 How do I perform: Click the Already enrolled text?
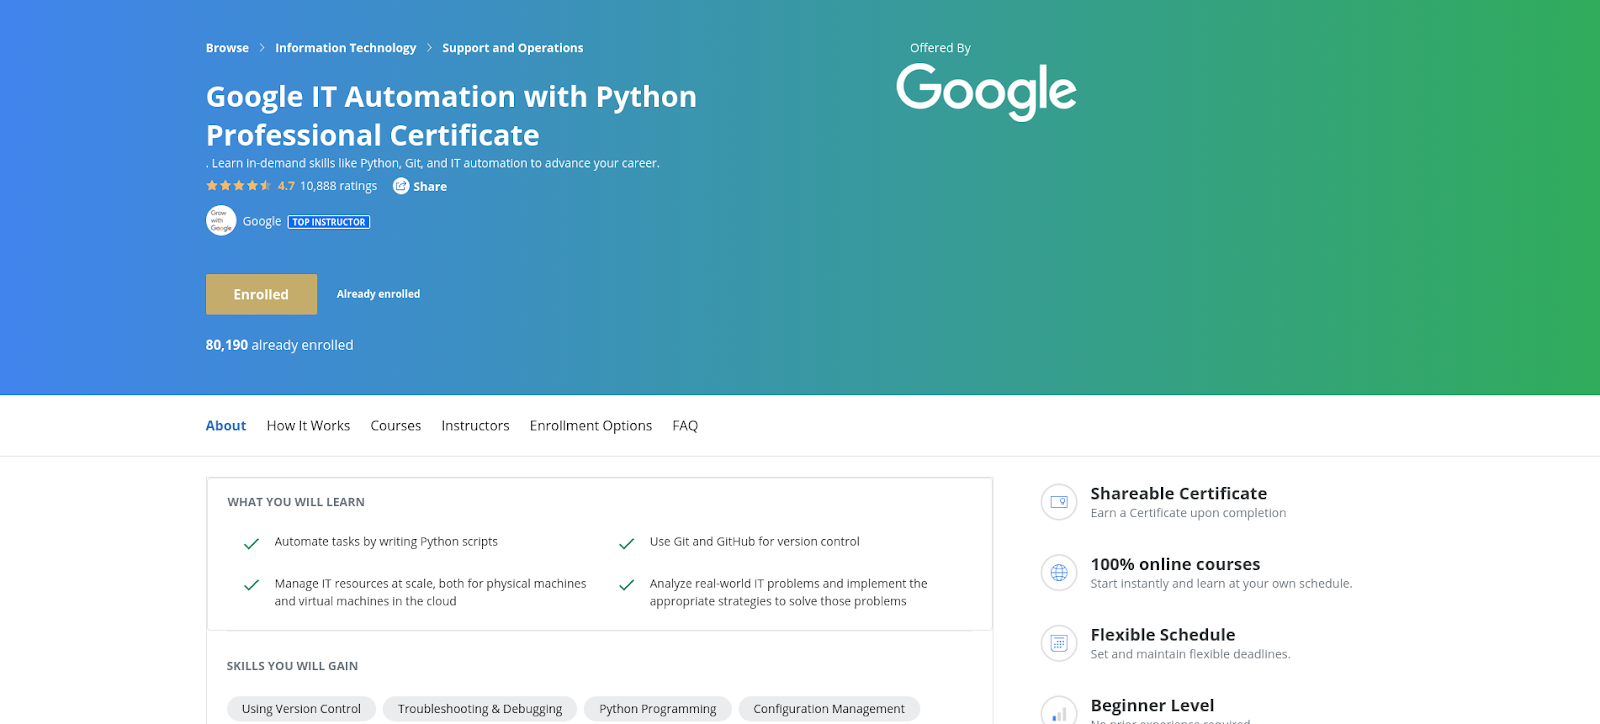pyautogui.click(x=378, y=294)
